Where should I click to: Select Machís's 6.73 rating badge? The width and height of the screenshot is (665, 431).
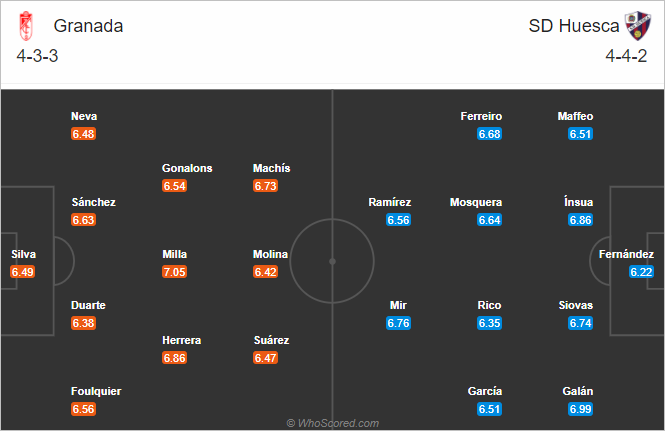265,186
